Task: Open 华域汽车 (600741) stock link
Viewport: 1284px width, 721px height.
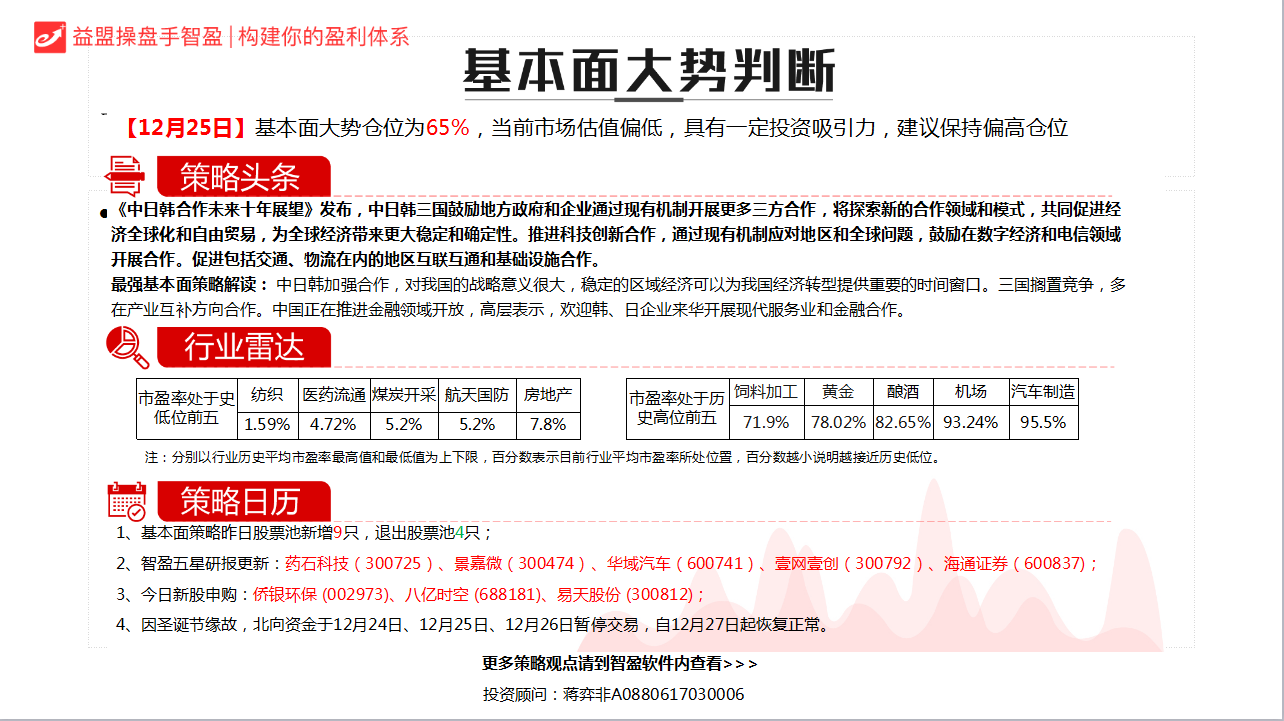Action: click(681, 564)
